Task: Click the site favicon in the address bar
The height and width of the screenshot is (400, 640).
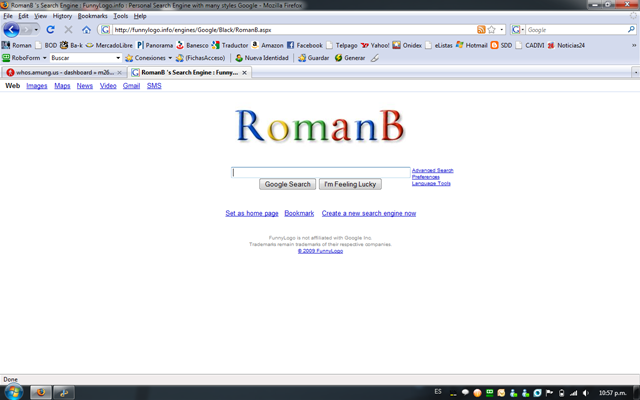Action: point(105,30)
